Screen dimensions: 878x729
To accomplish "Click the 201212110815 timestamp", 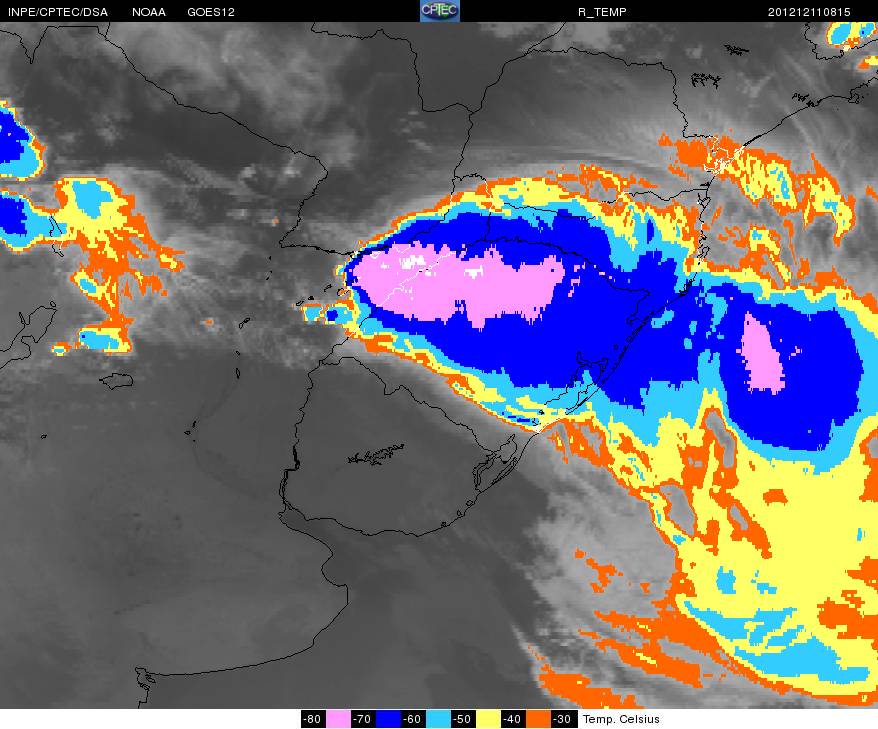I will [x=809, y=12].
